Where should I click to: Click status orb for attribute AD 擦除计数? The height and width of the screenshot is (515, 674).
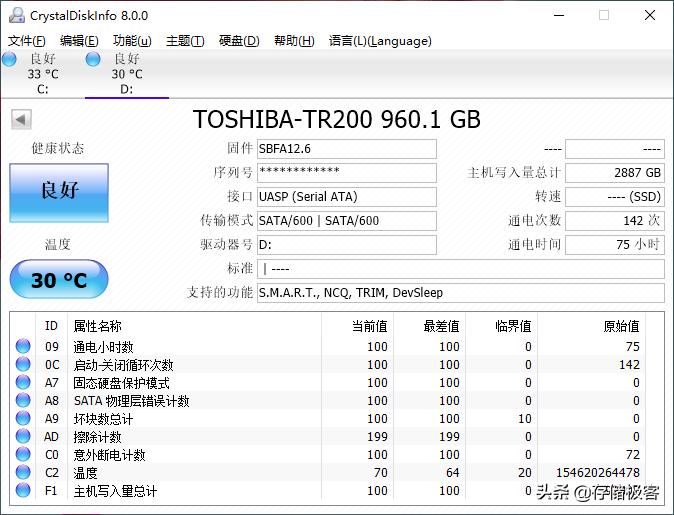[23, 436]
